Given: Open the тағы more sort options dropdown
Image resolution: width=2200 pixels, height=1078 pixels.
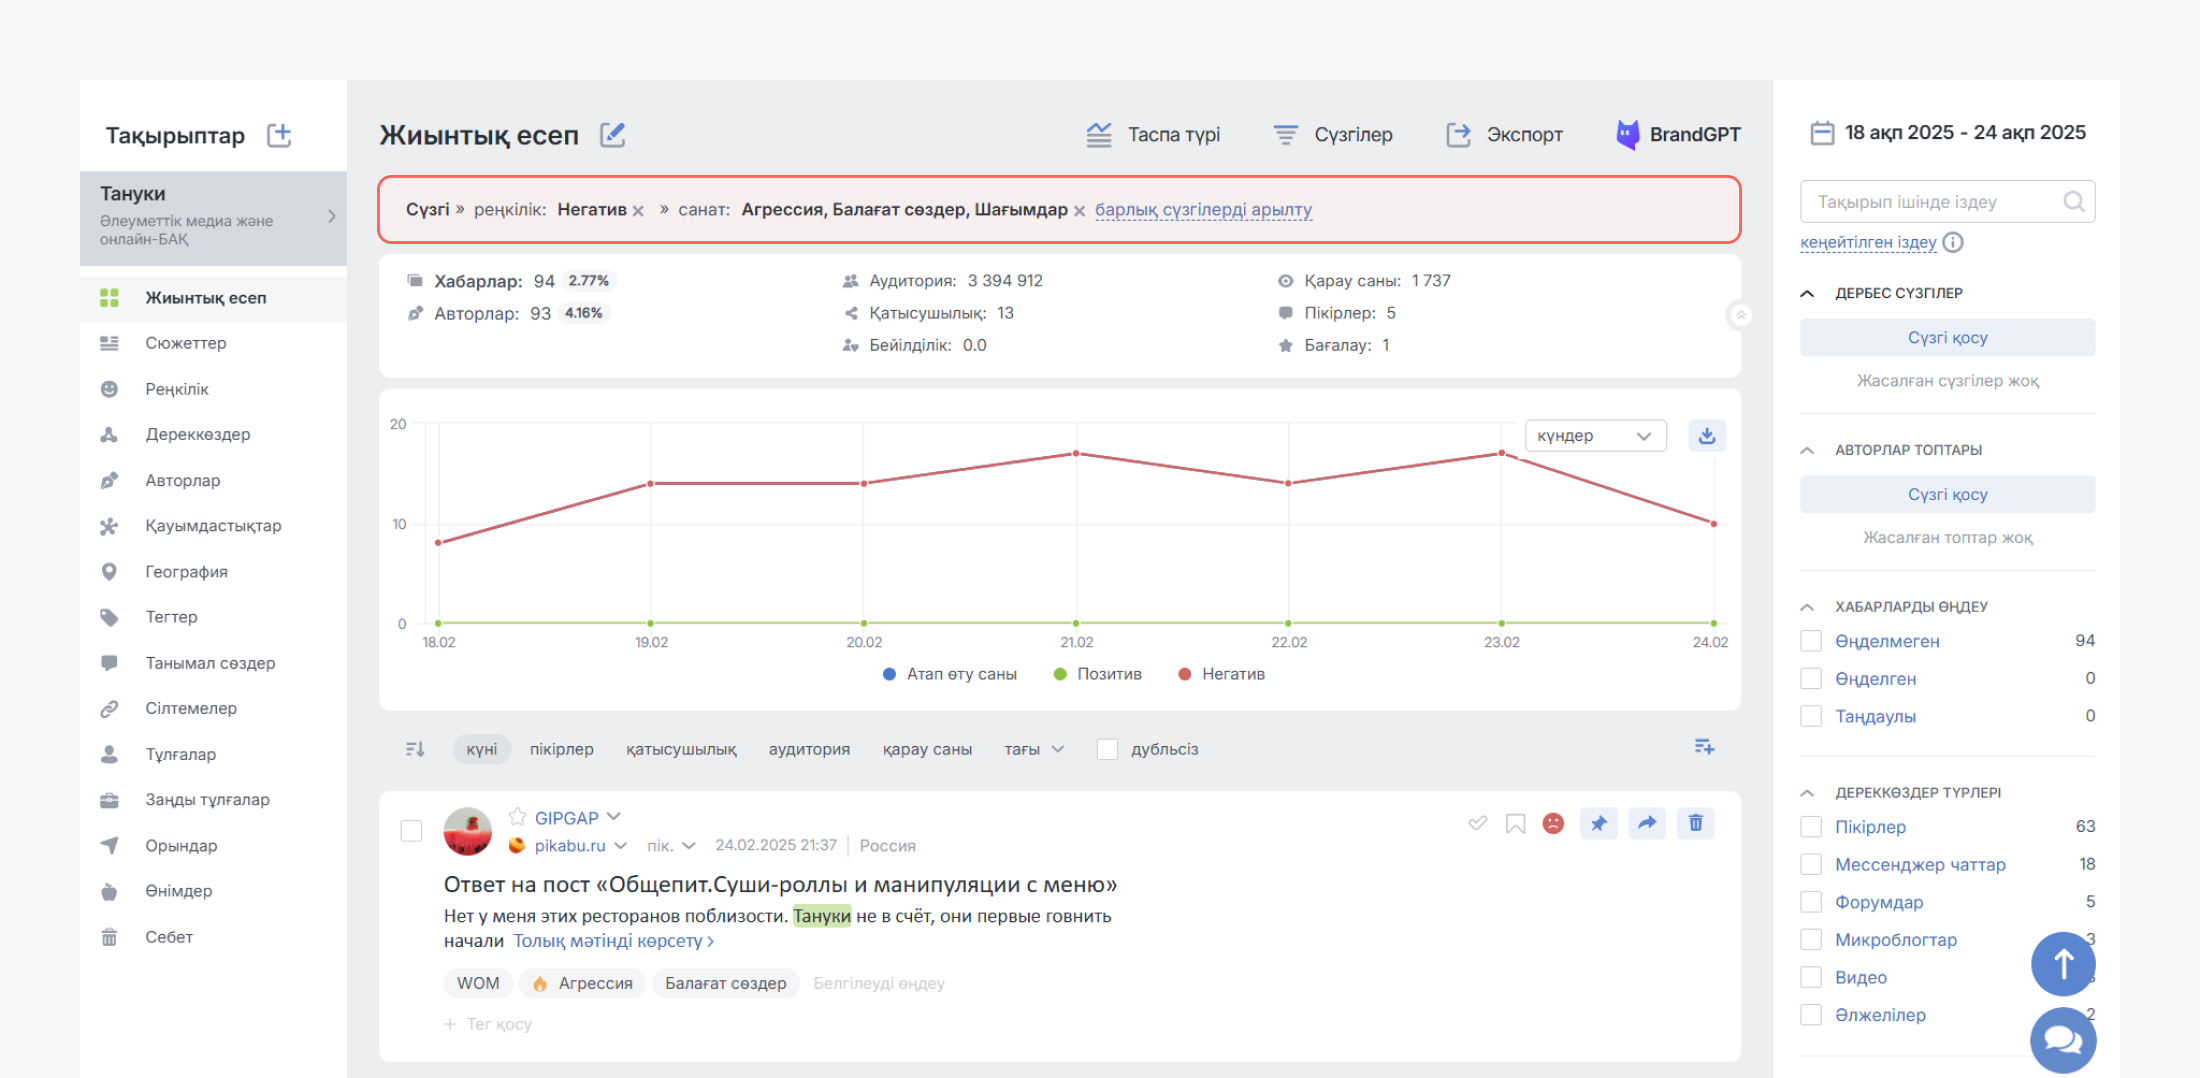Looking at the screenshot, I should (x=1034, y=749).
